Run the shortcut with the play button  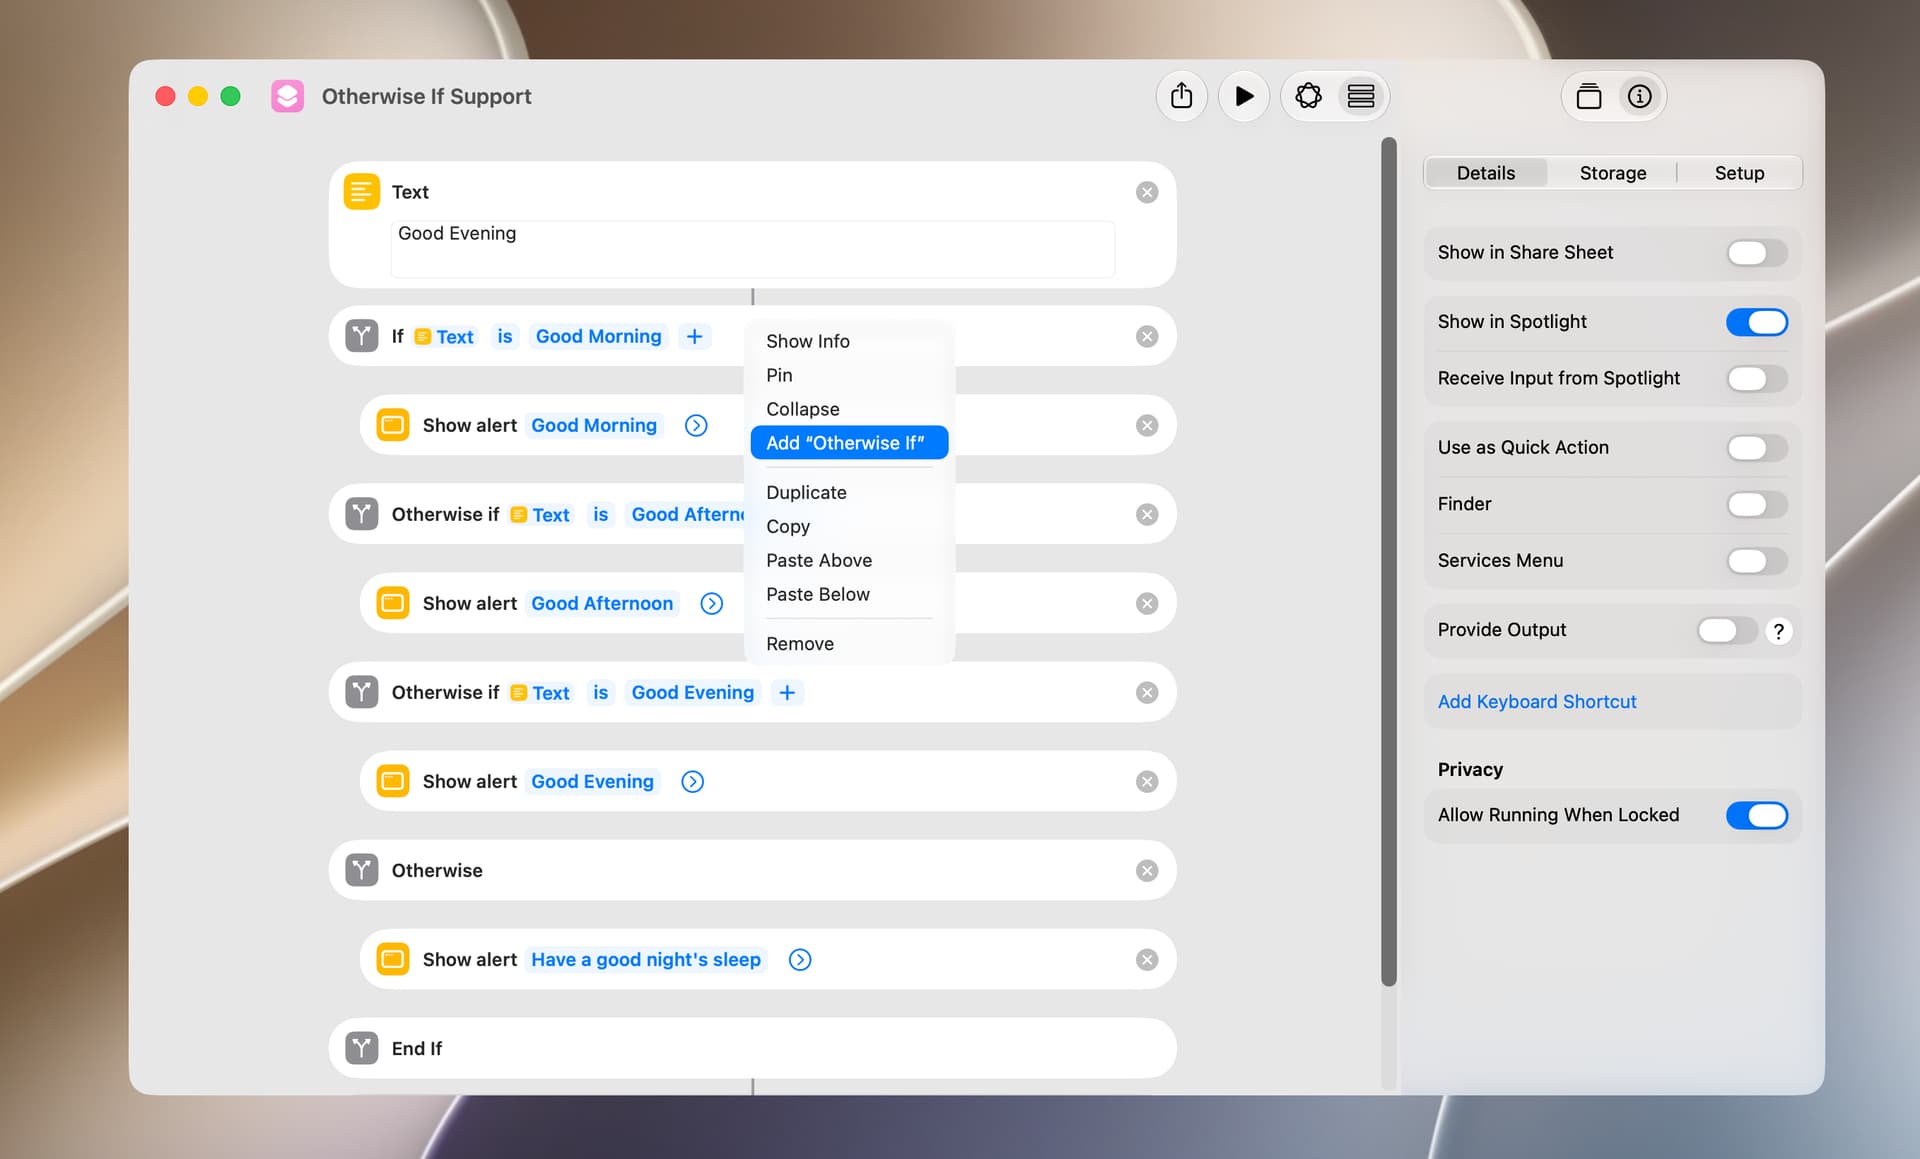1243,96
